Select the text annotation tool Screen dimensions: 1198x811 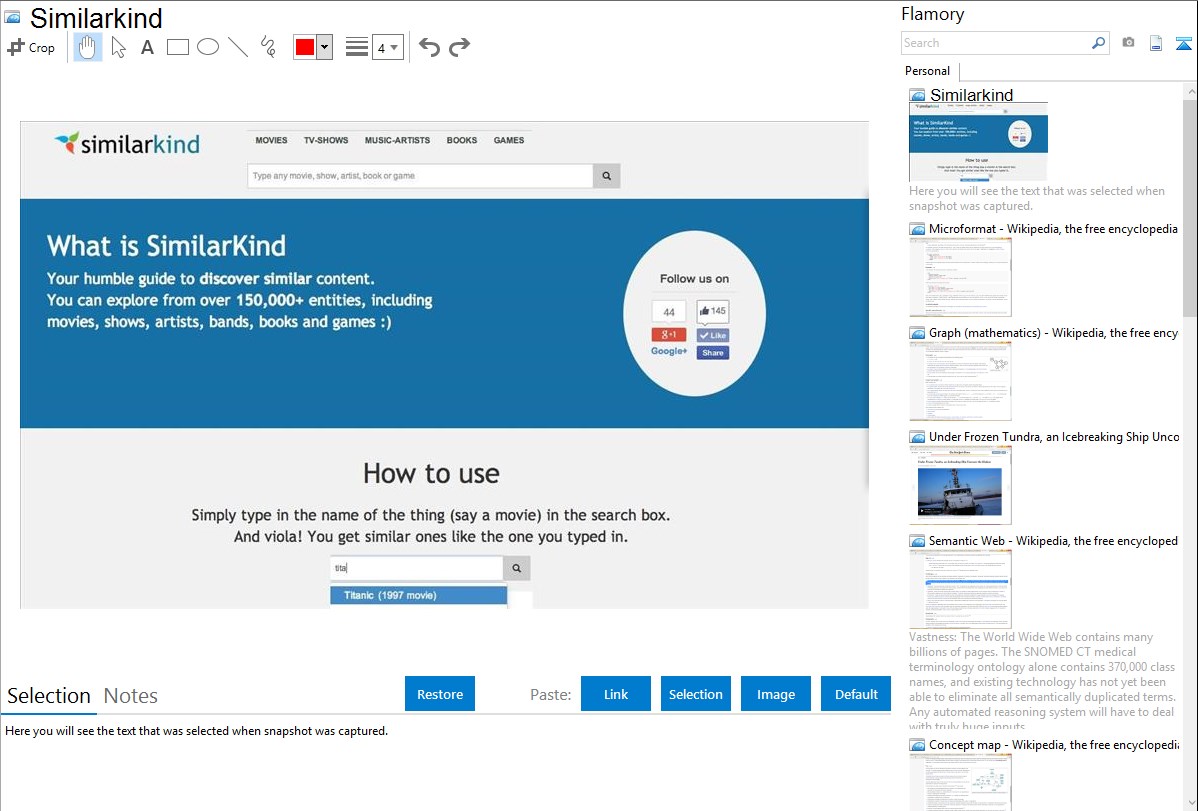pos(147,47)
